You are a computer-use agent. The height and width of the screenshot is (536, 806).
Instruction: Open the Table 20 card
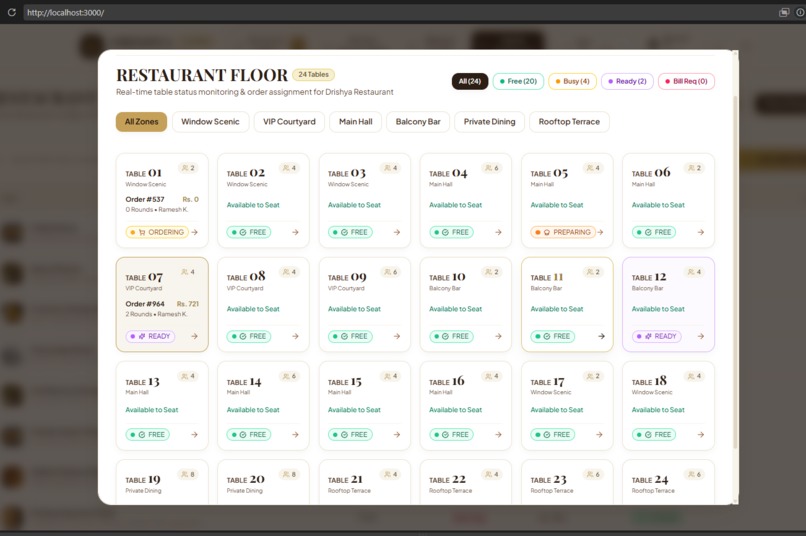tap(263, 482)
